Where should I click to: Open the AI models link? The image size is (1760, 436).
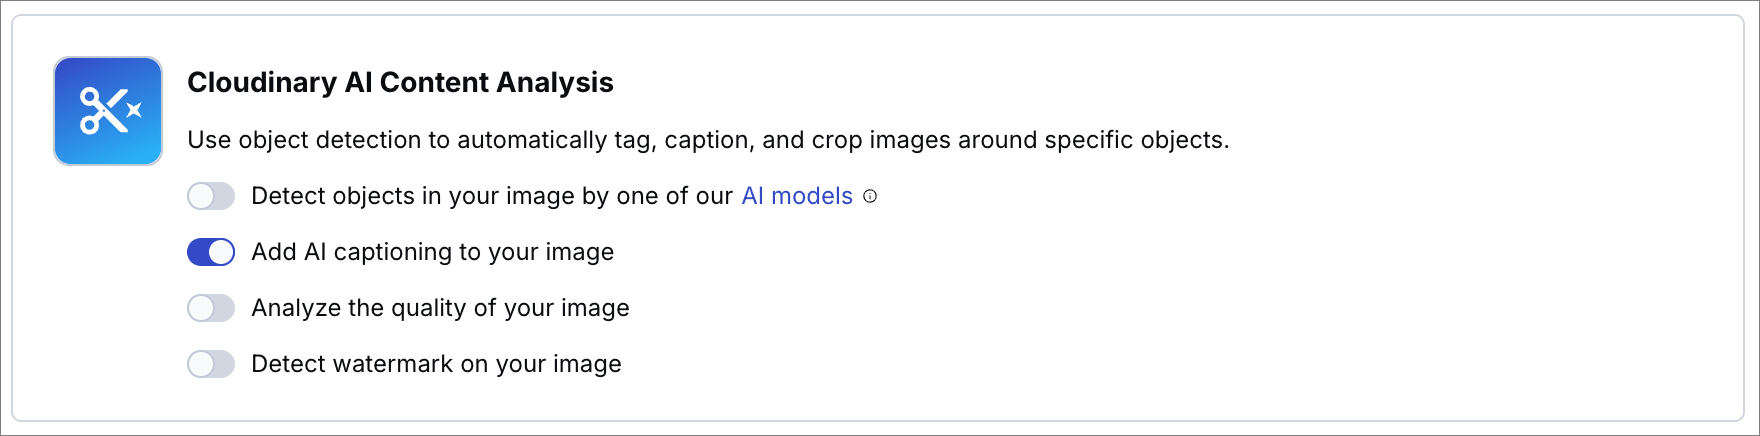pos(797,196)
